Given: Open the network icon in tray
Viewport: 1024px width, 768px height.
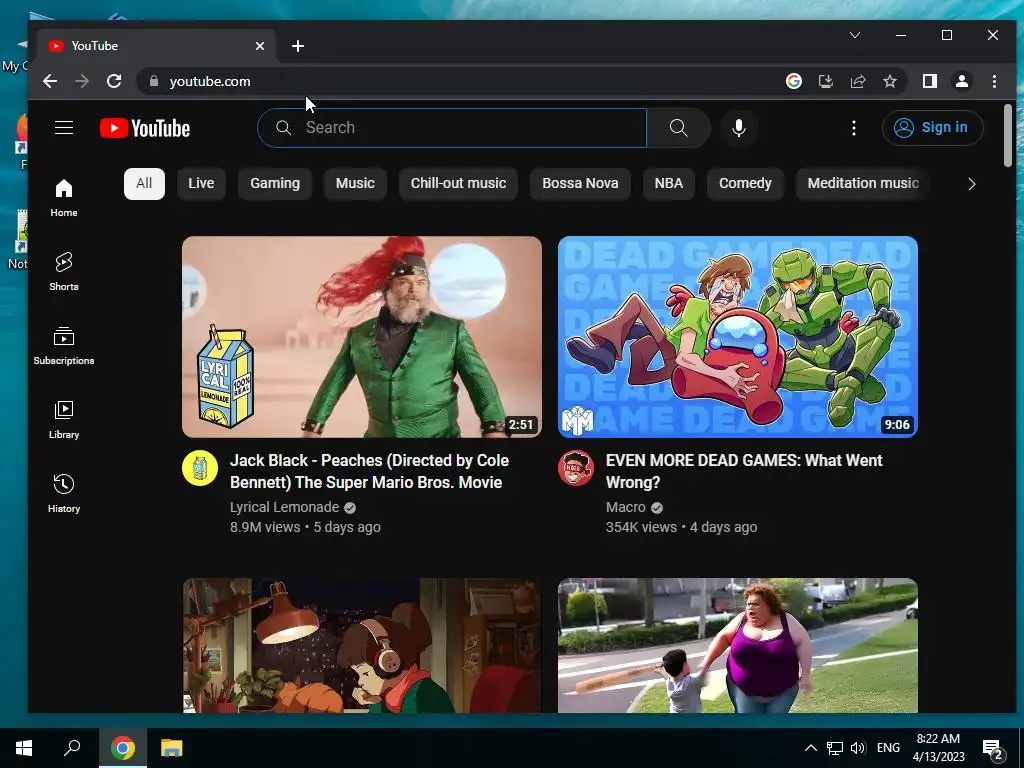Looking at the screenshot, I should pos(835,748).
